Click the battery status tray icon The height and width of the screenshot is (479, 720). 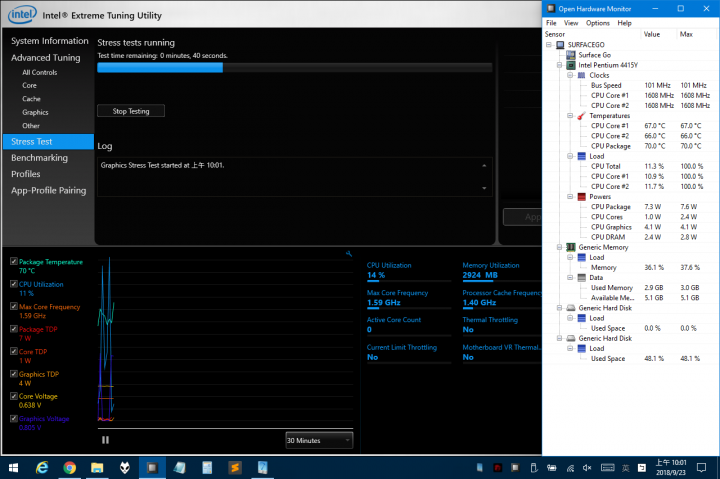pyautogui.click(x=551, y=468)
